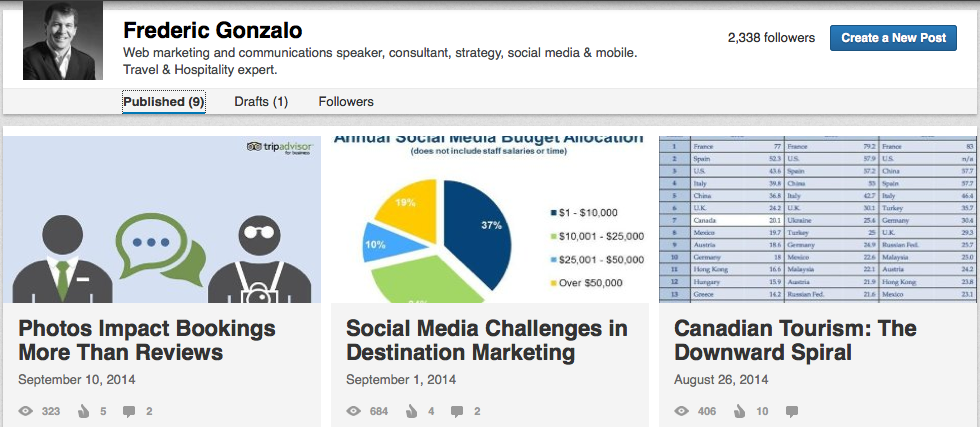
Task: Open the 2,338 followers link
Action: click(x=771, y=38)
